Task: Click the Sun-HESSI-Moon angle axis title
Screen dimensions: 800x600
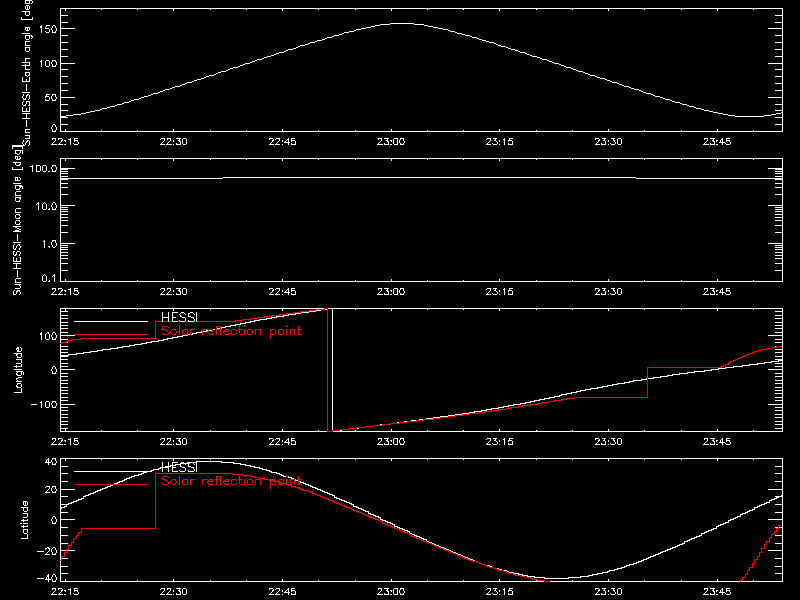Action: [x=17, y=222]
